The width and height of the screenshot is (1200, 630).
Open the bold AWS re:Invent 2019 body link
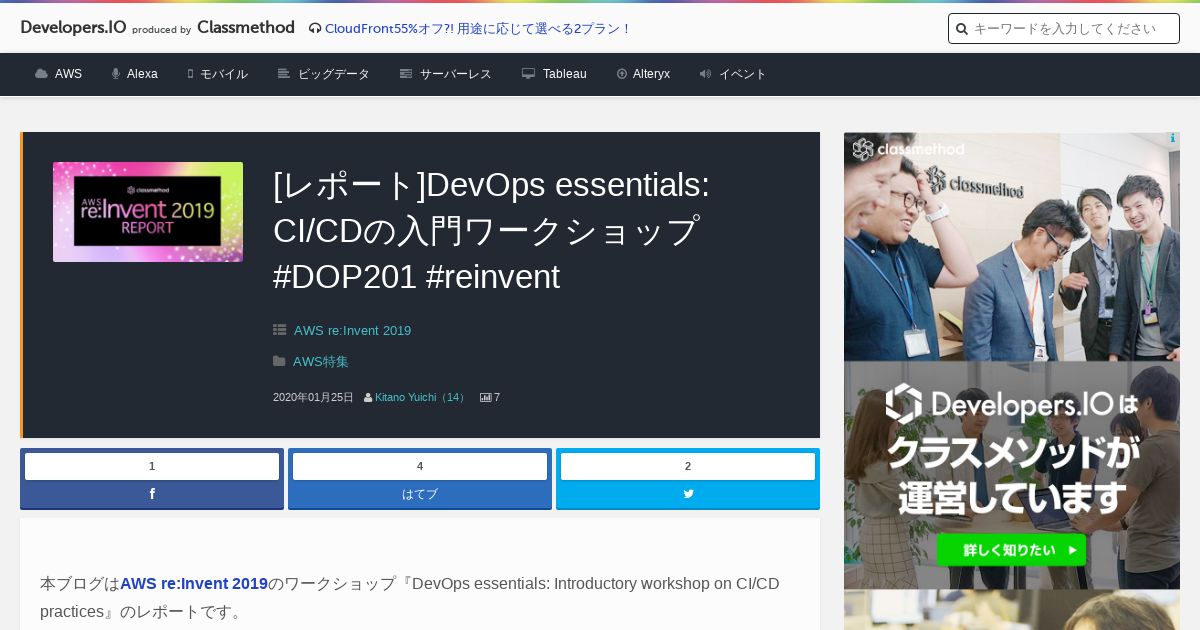click(194, 583)
